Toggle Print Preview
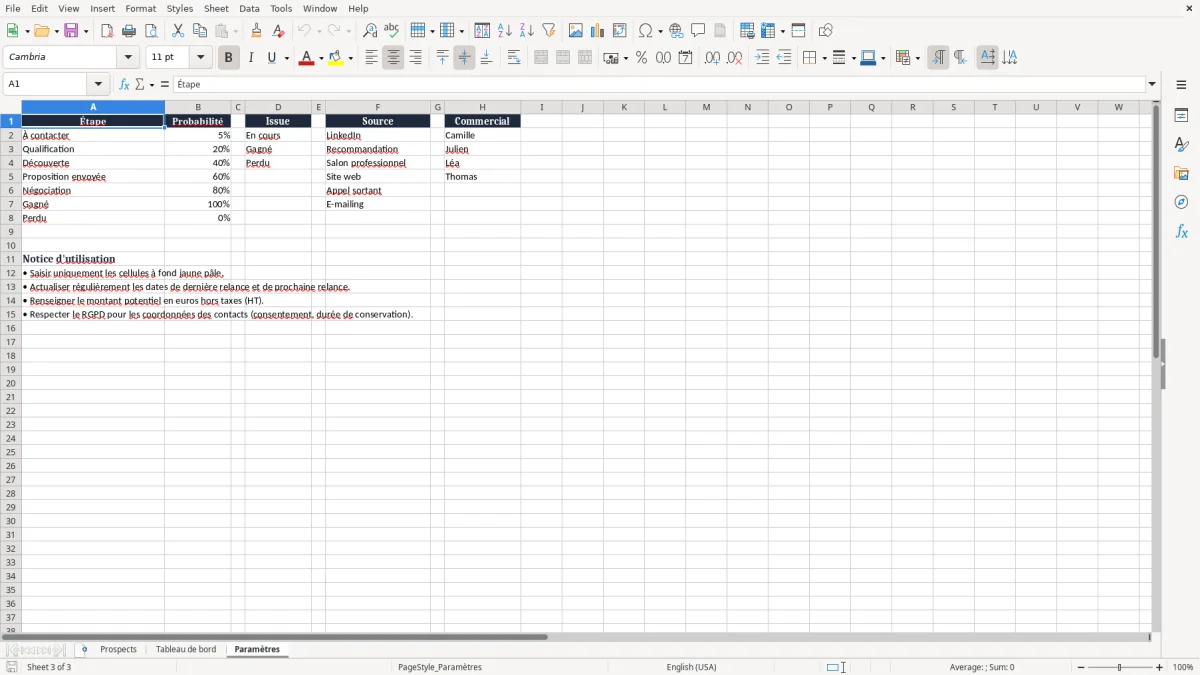 click(x=151, y=31)
